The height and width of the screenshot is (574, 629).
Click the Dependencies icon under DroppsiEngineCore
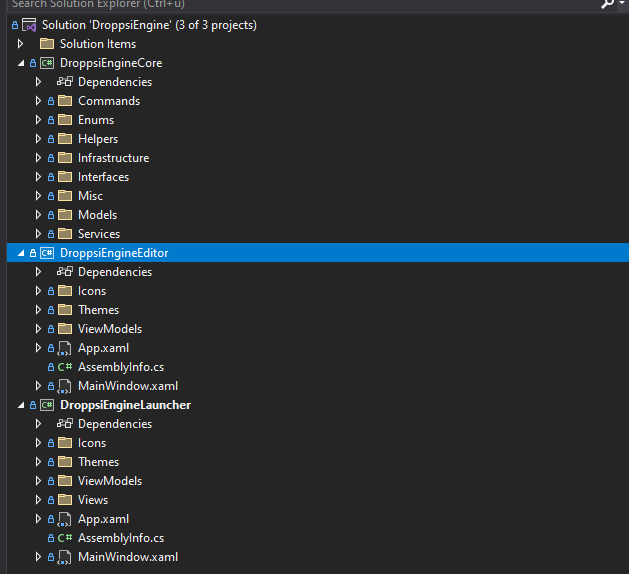coord(65,81)
